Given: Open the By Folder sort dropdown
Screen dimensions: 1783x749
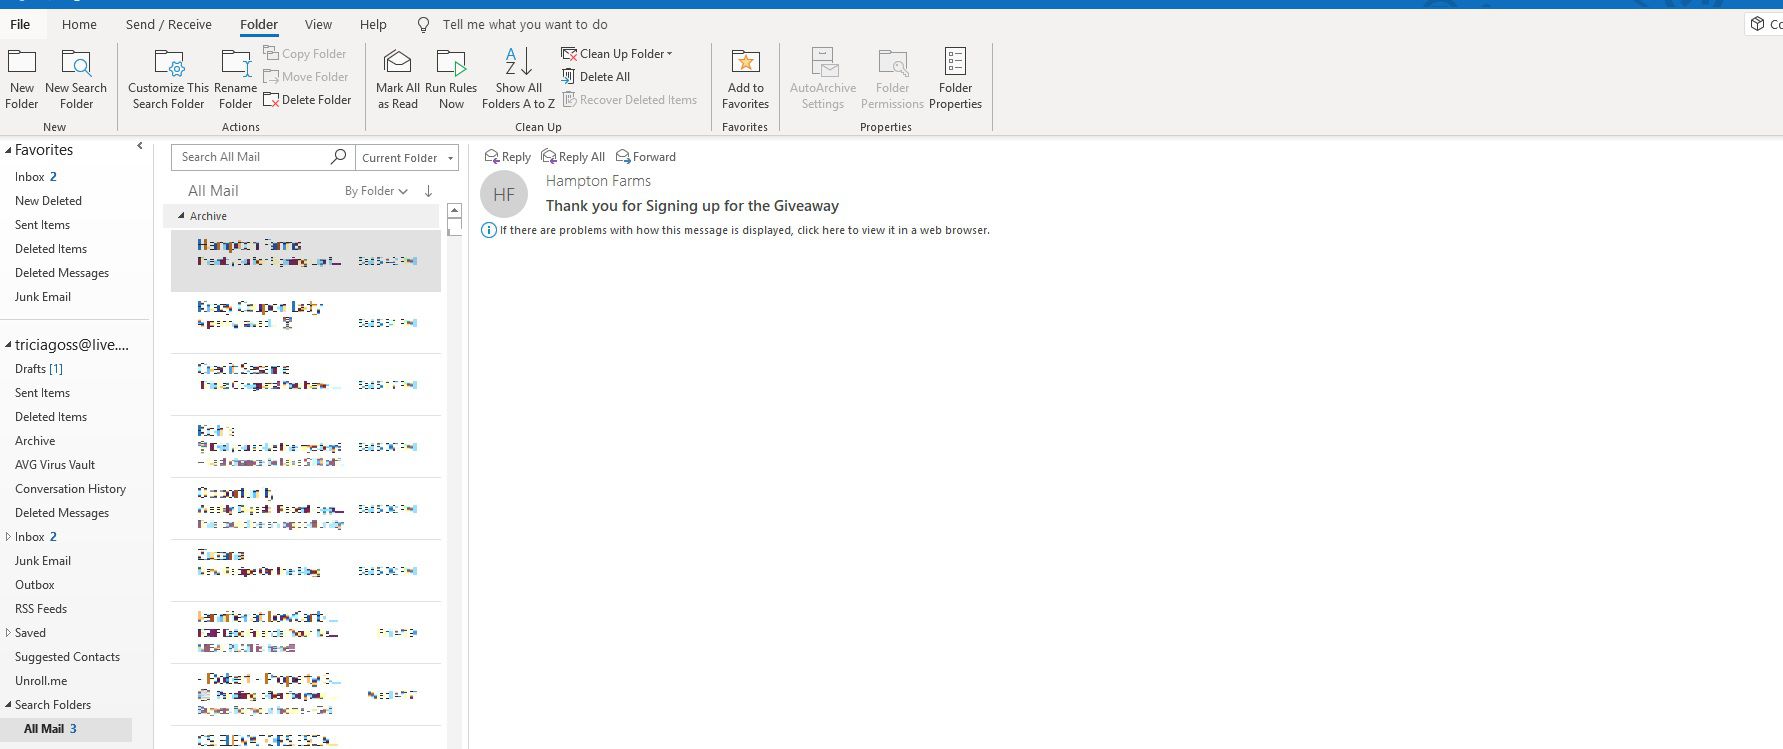Looking at the screenshot, I should pos(376,191).
